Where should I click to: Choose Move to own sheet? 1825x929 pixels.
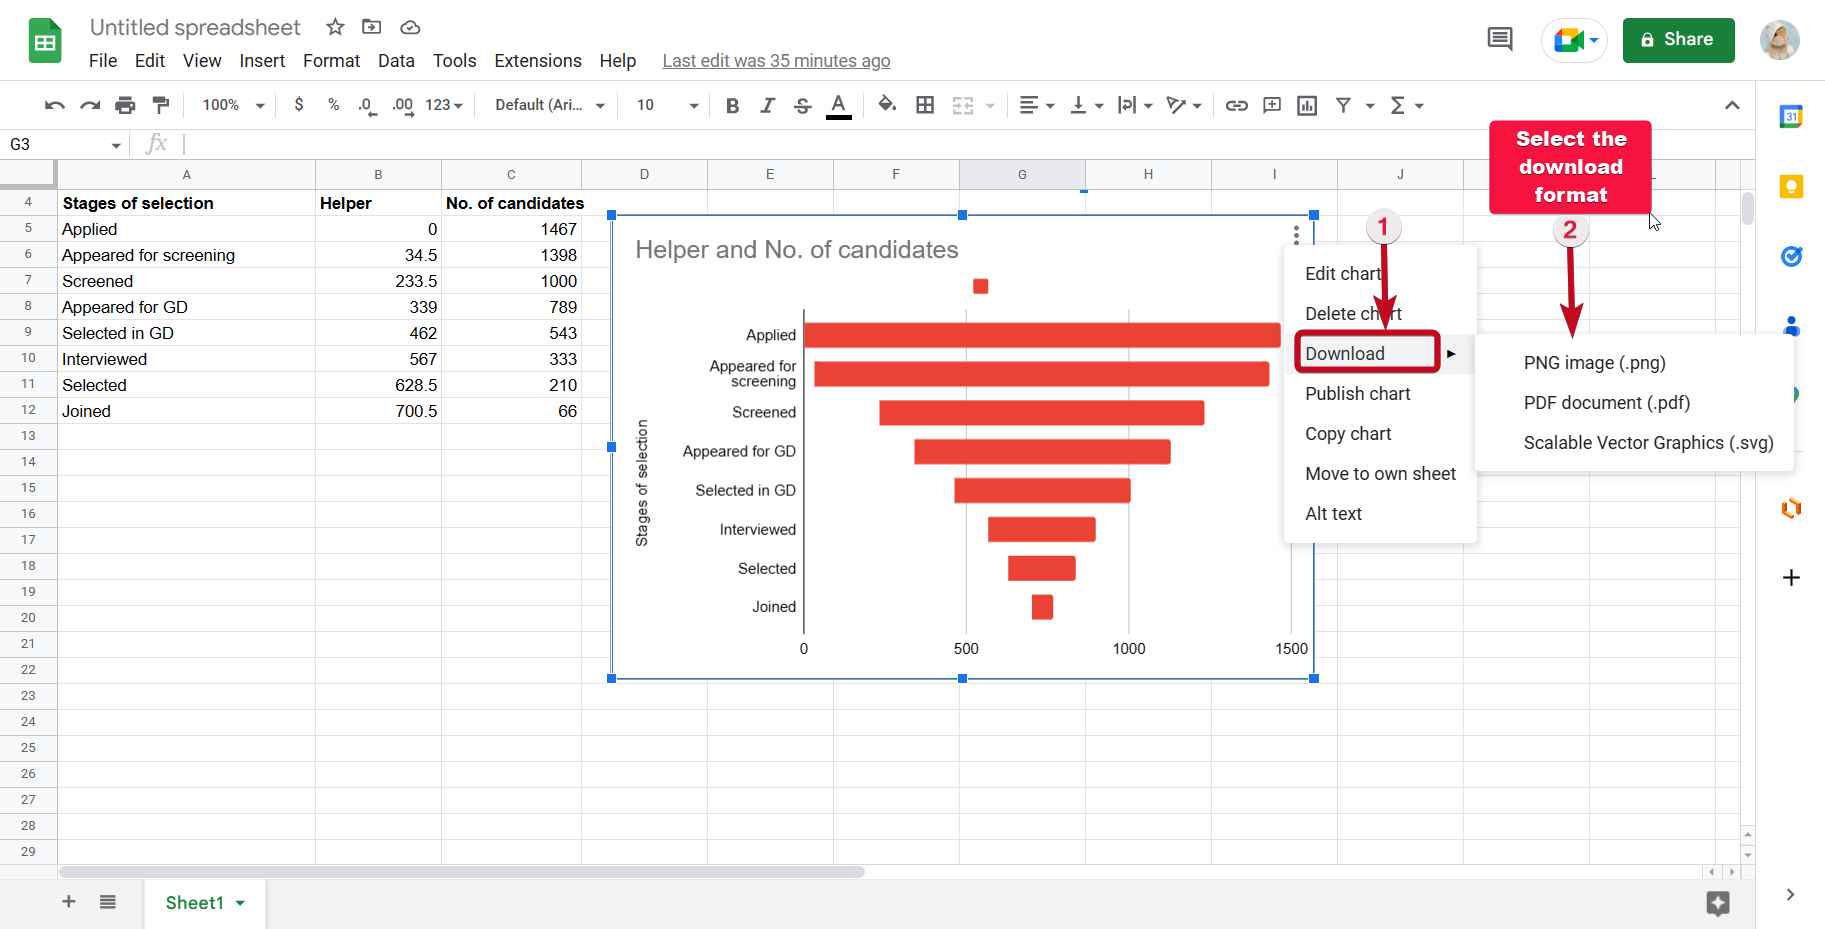[x=1380, y=474]
